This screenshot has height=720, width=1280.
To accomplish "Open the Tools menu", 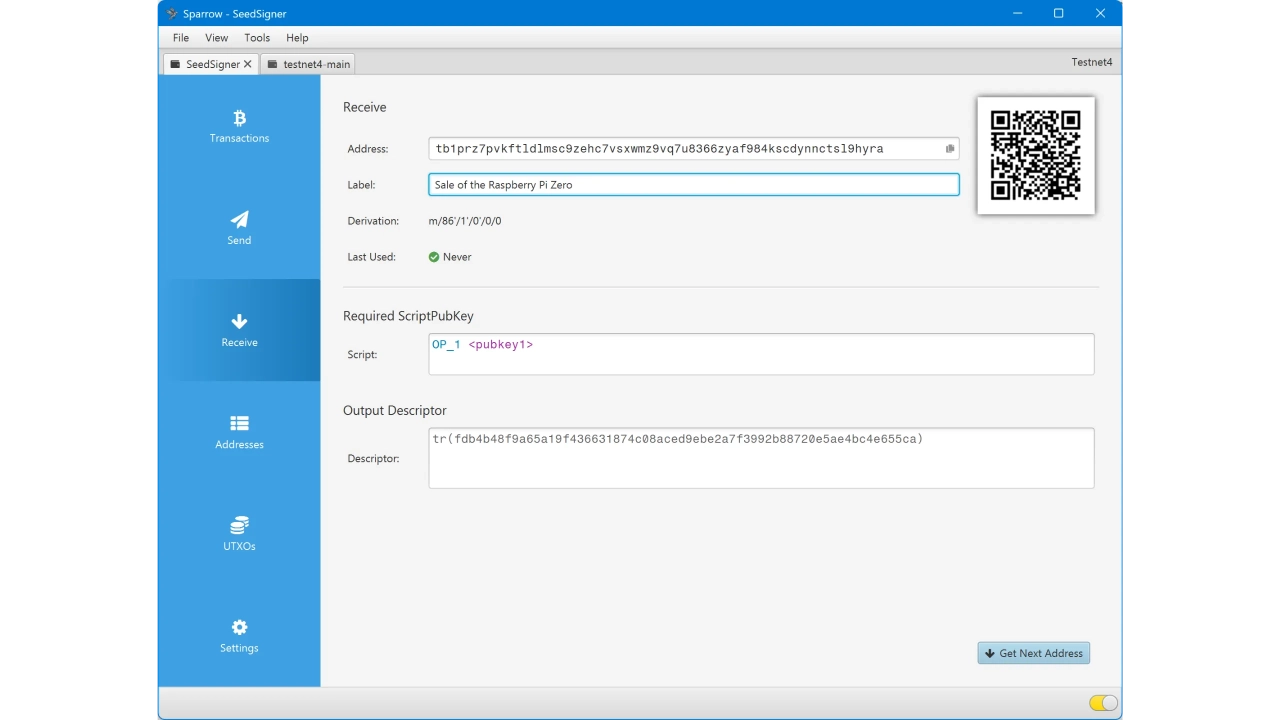I will 257,38.
